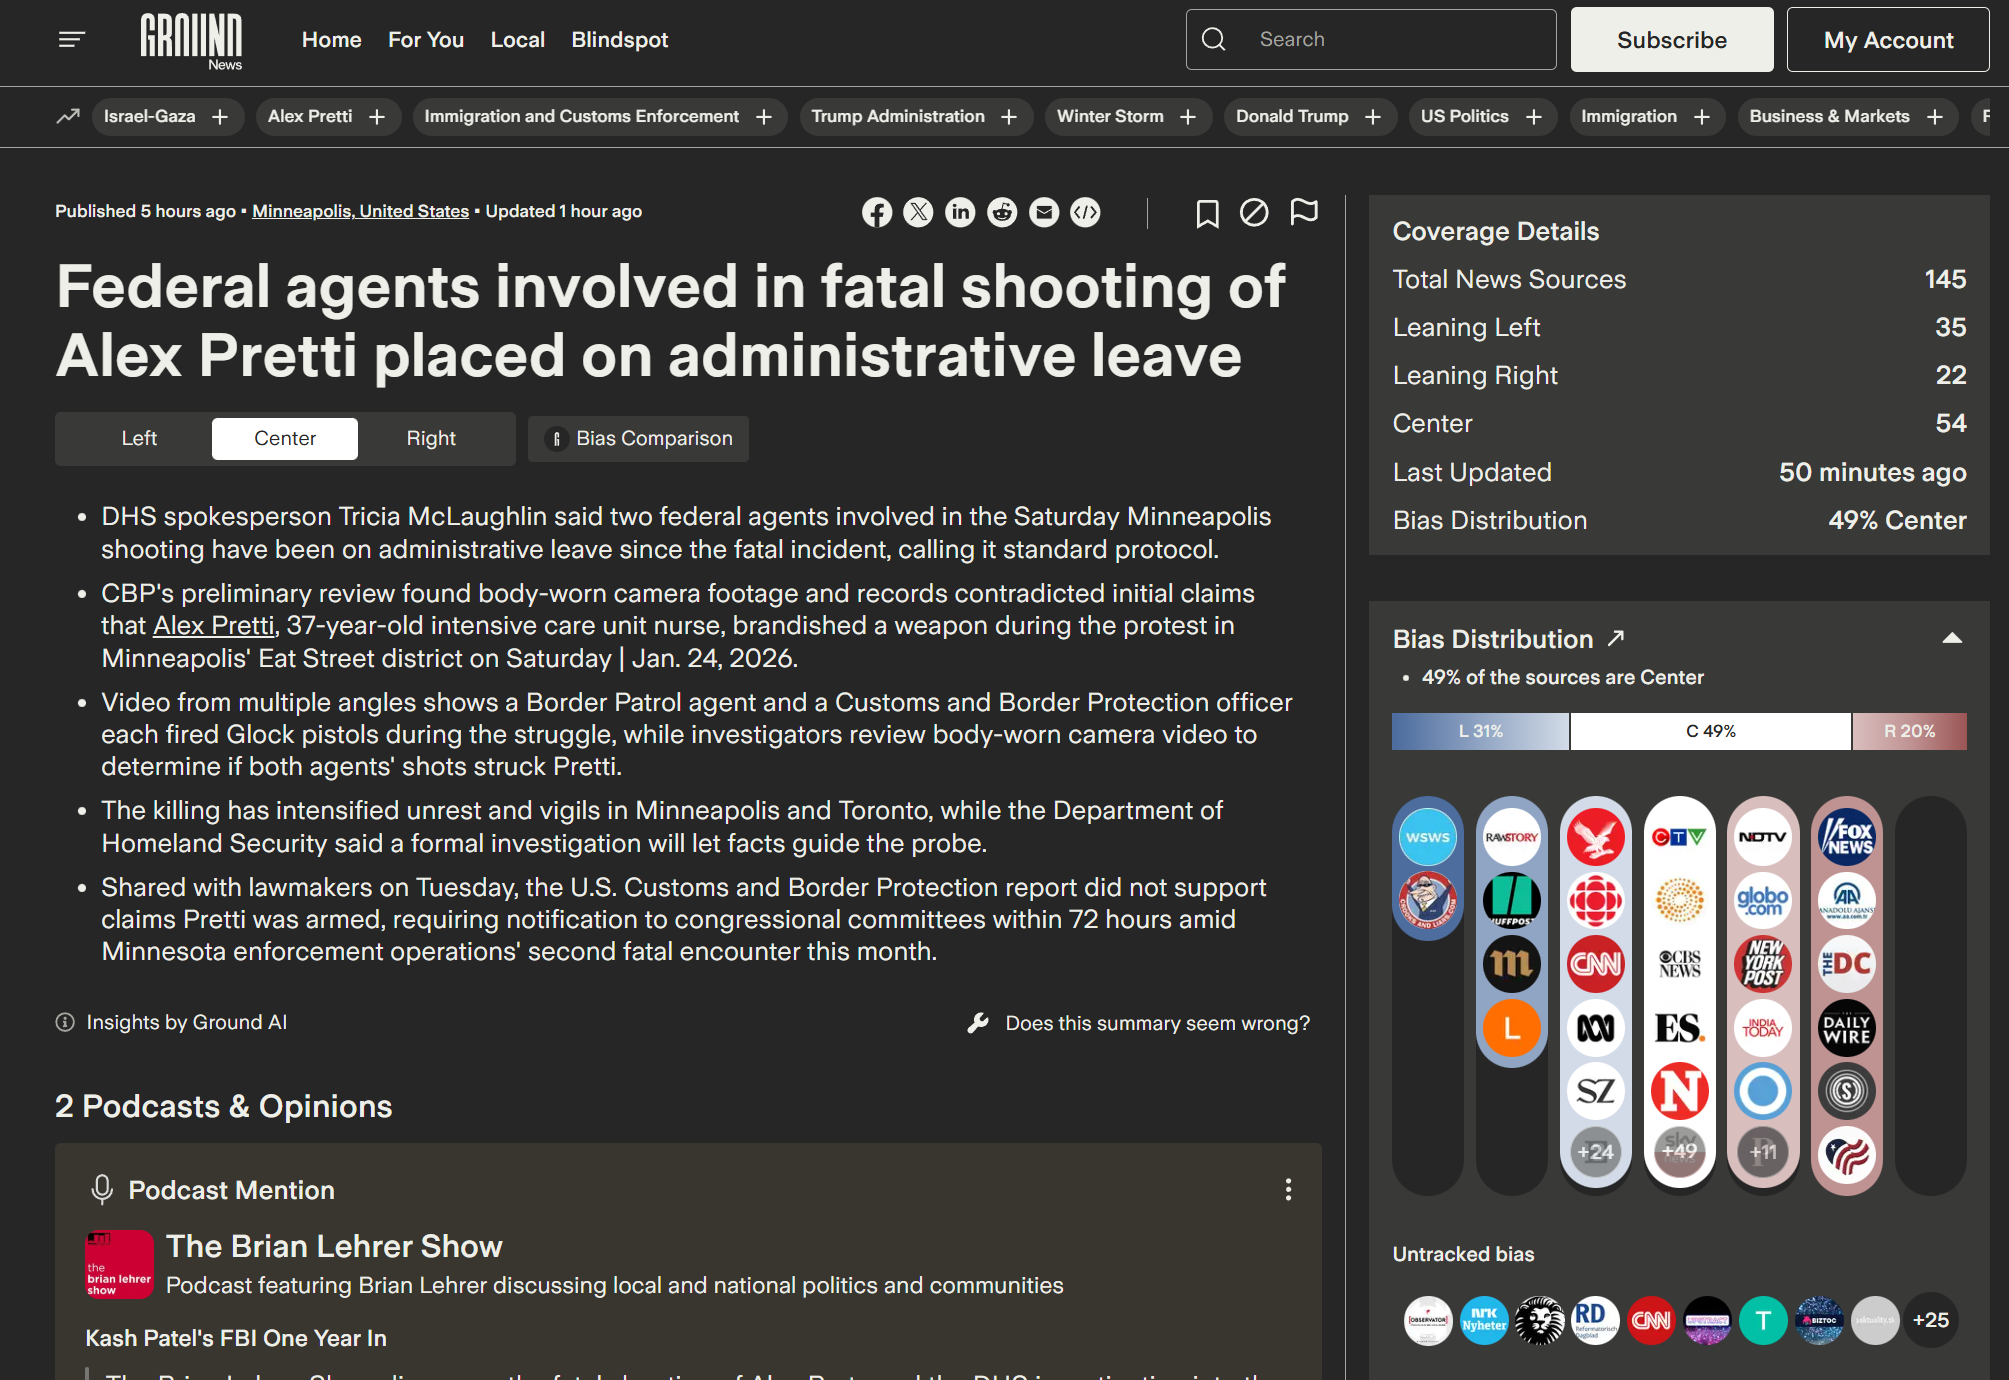Screen dimensions: 2009x1380
Task: Open the For You page
Action: [425, 40]
